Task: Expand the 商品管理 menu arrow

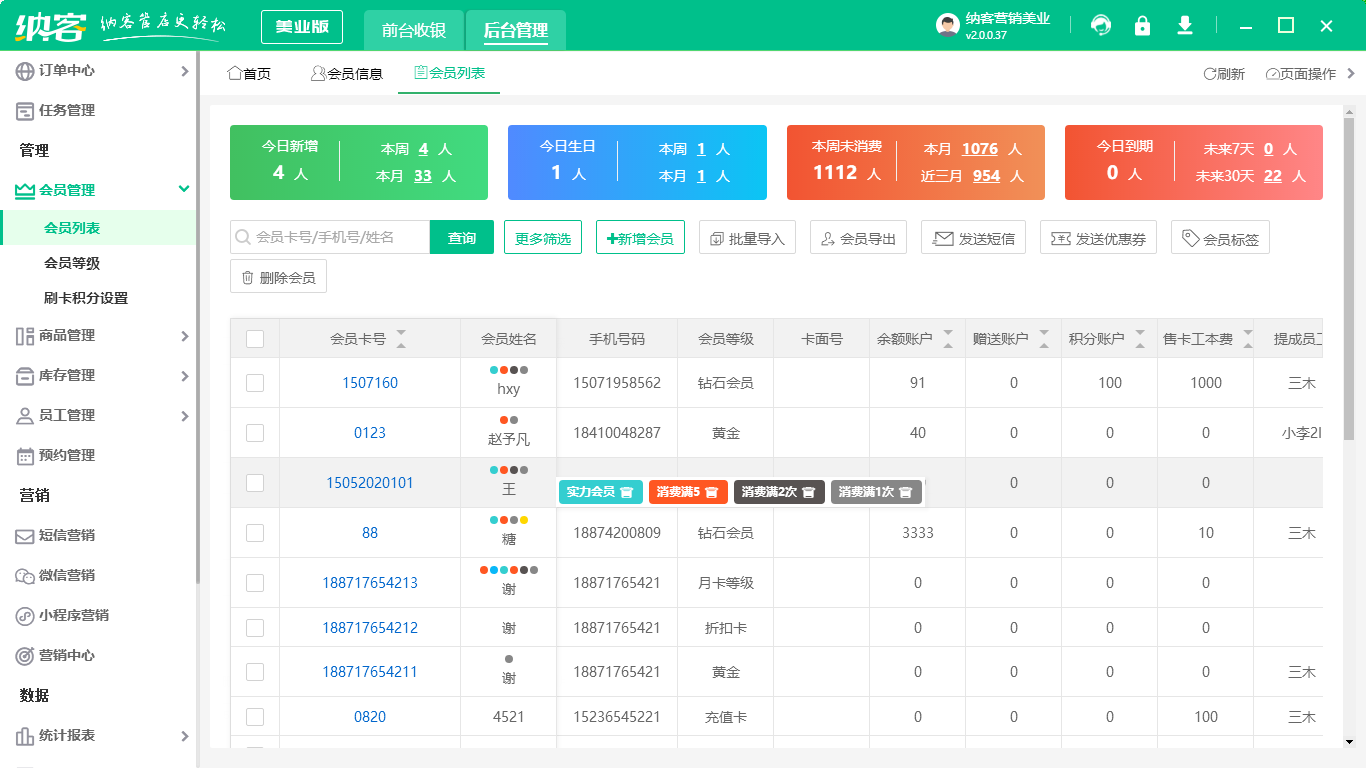Action: [x=184, y=336]
